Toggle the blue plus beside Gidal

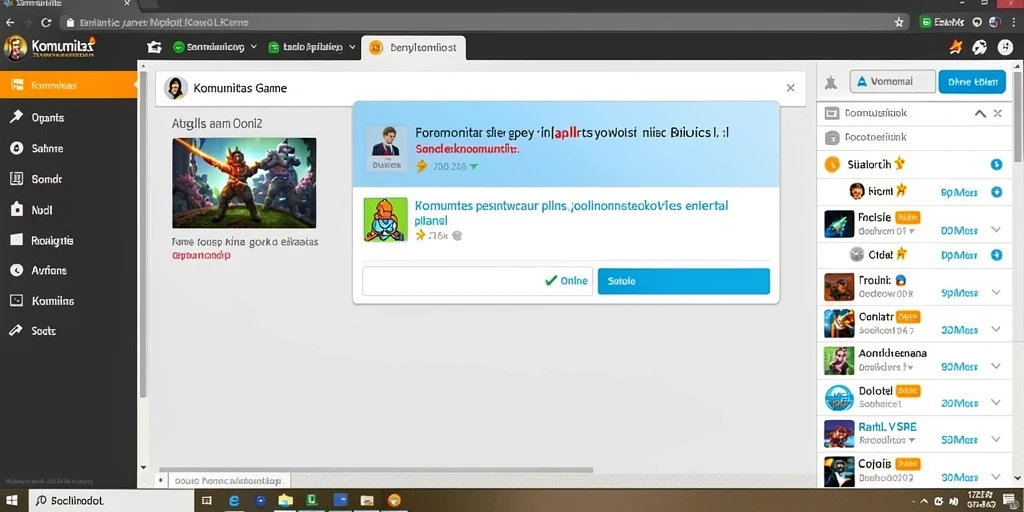point(997,255)
